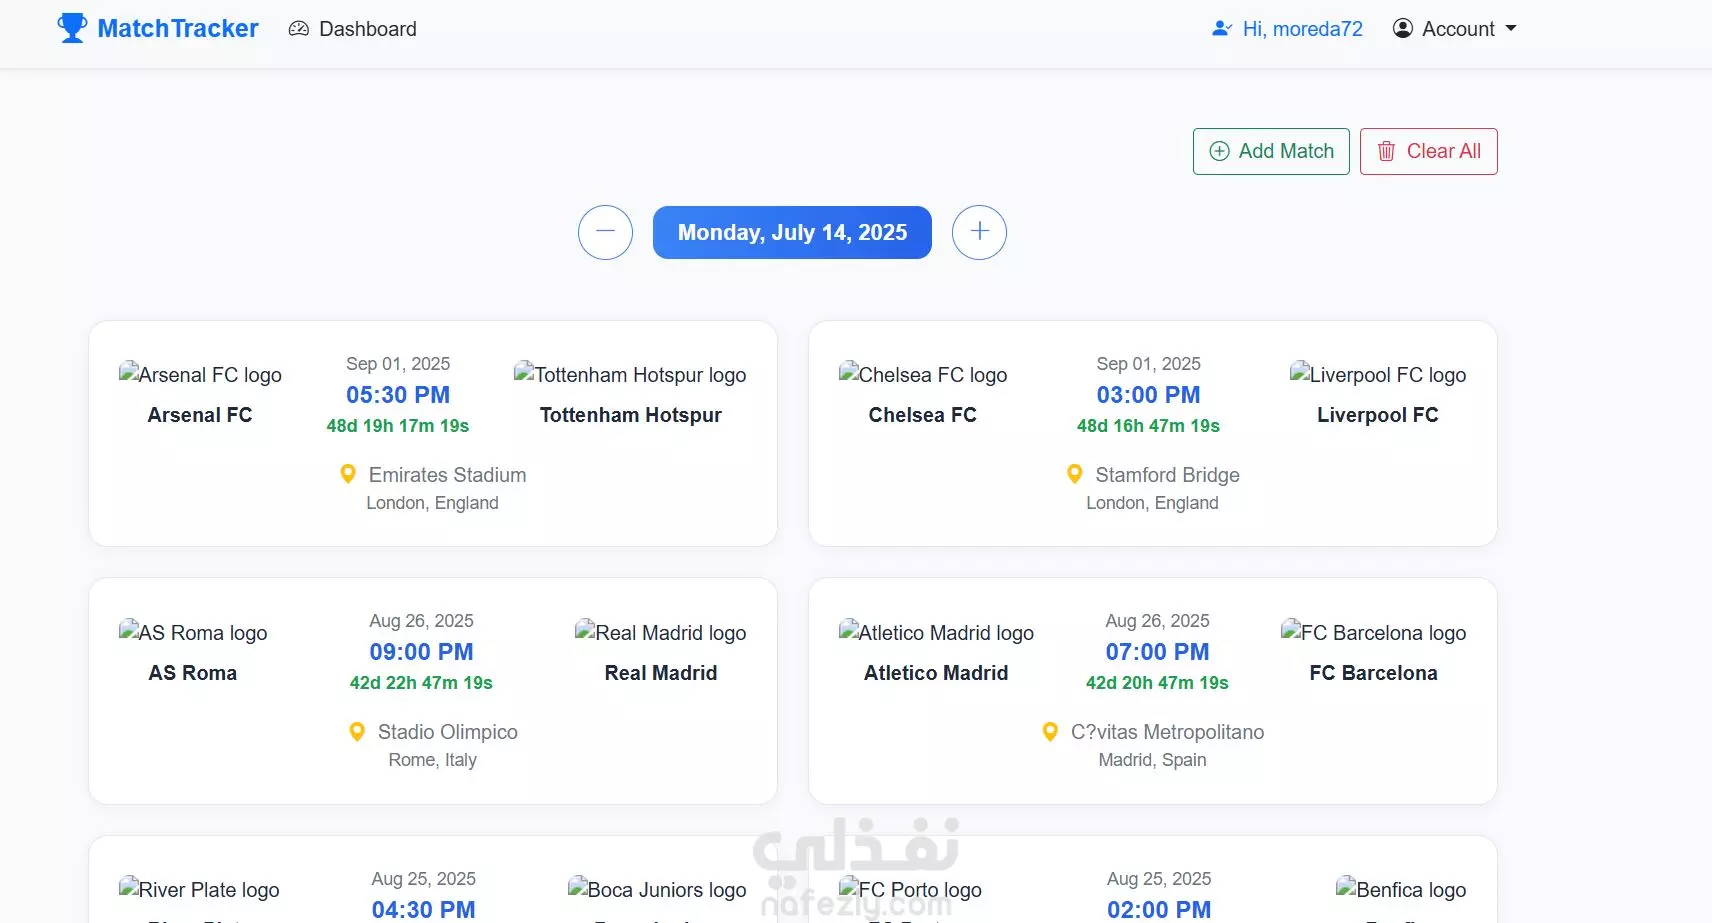Click the Atletico Madrid logo image

(936, 633)
